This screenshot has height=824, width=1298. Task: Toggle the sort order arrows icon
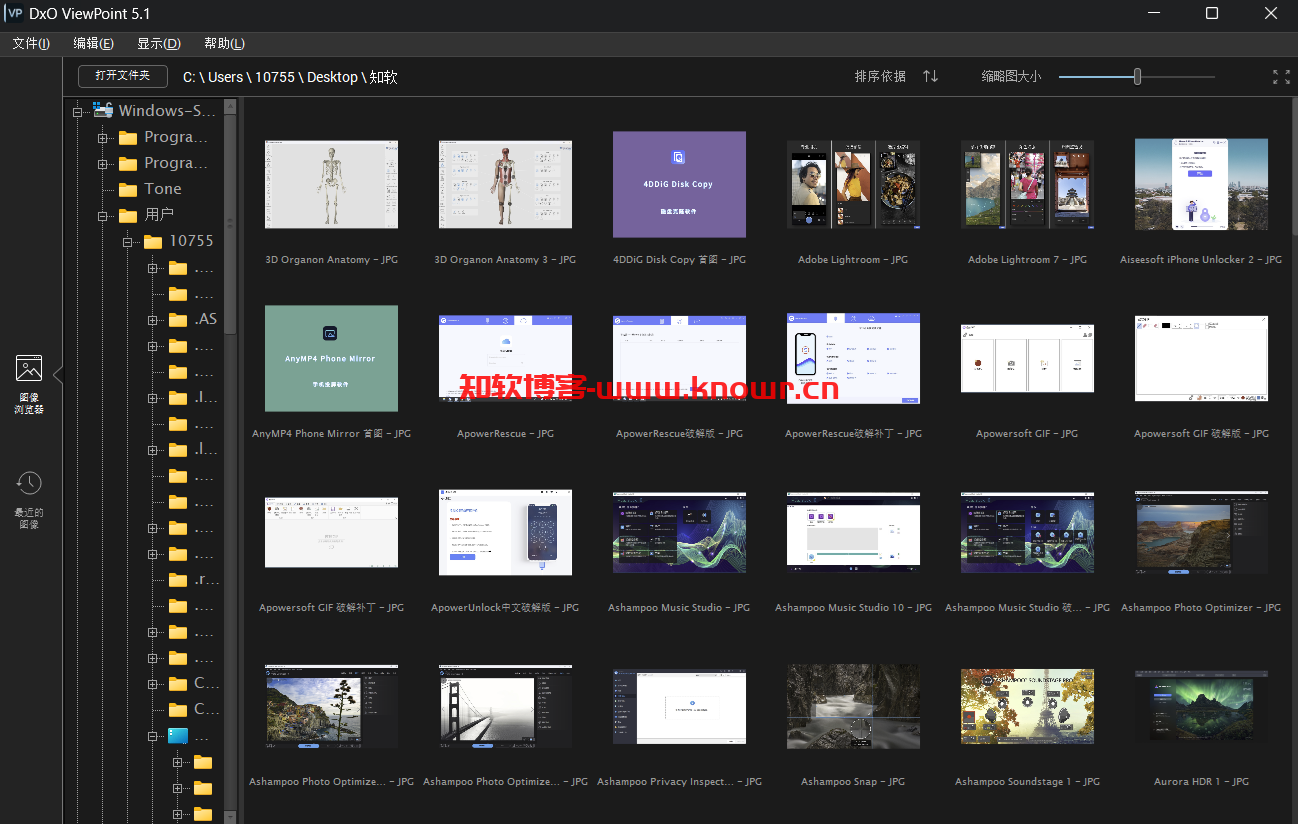coord(930,76)
